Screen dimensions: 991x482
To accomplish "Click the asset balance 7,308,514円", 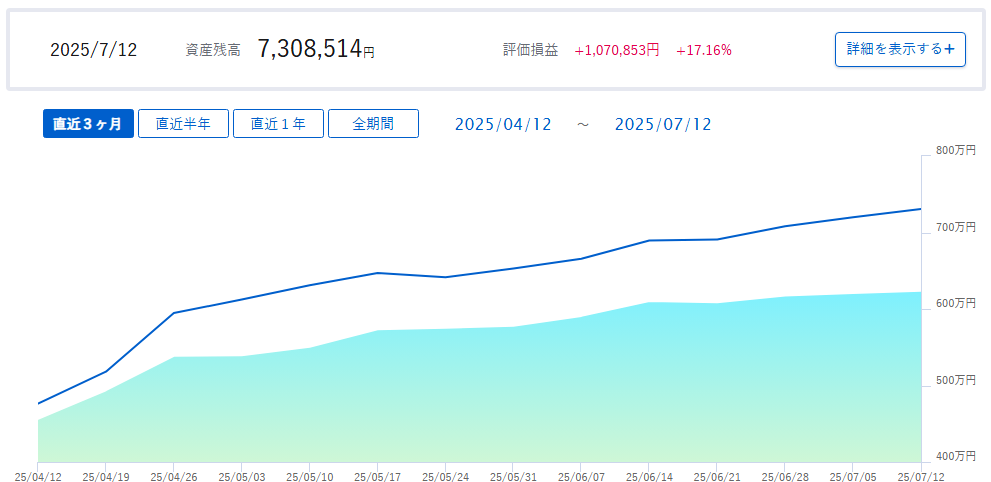I will (316, 49).
